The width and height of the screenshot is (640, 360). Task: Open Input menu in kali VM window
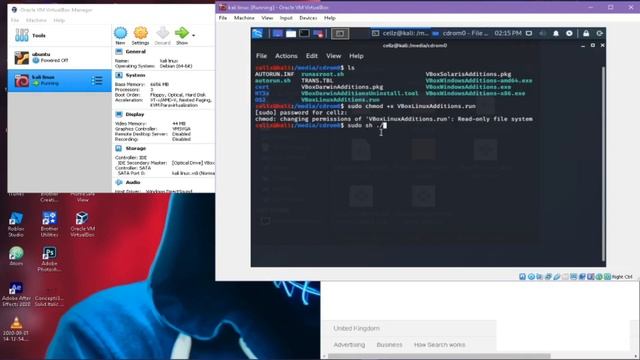(x=286, y=18)
